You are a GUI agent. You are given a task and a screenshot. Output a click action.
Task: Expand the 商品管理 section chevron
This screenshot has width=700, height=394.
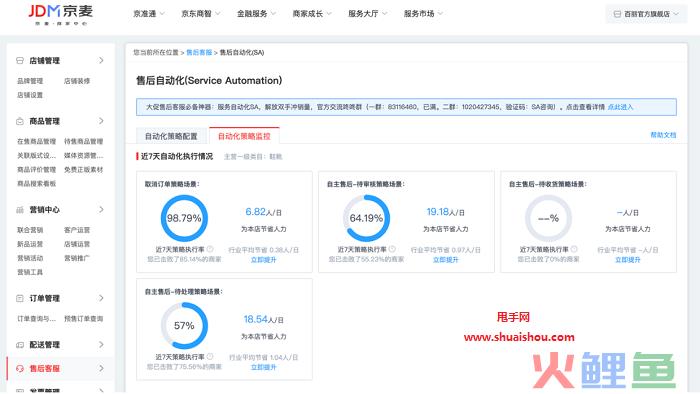click(x=101, y=121)
